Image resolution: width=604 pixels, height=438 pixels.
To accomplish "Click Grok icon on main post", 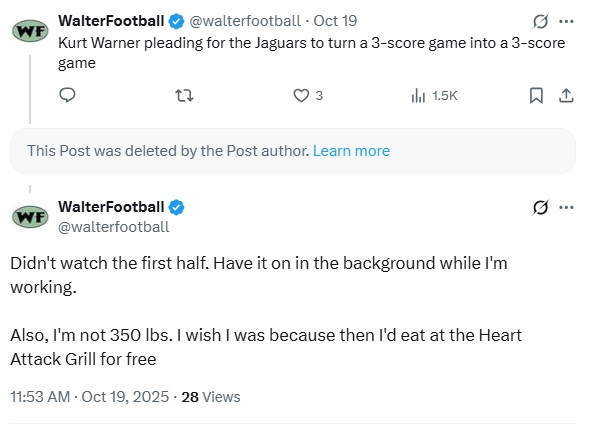I will (x=540, y=208).
